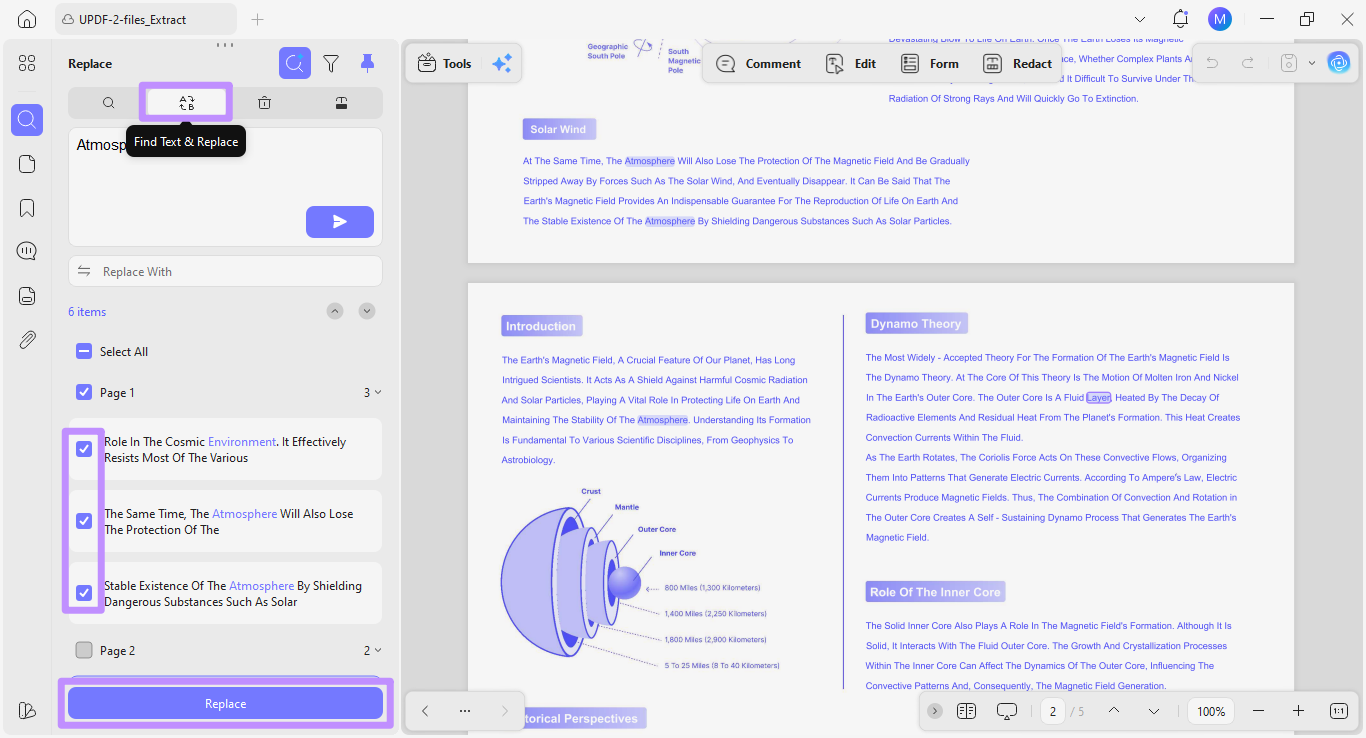
Task: Open the Attachments paperclip icon
Action: [x=27, y=339]
